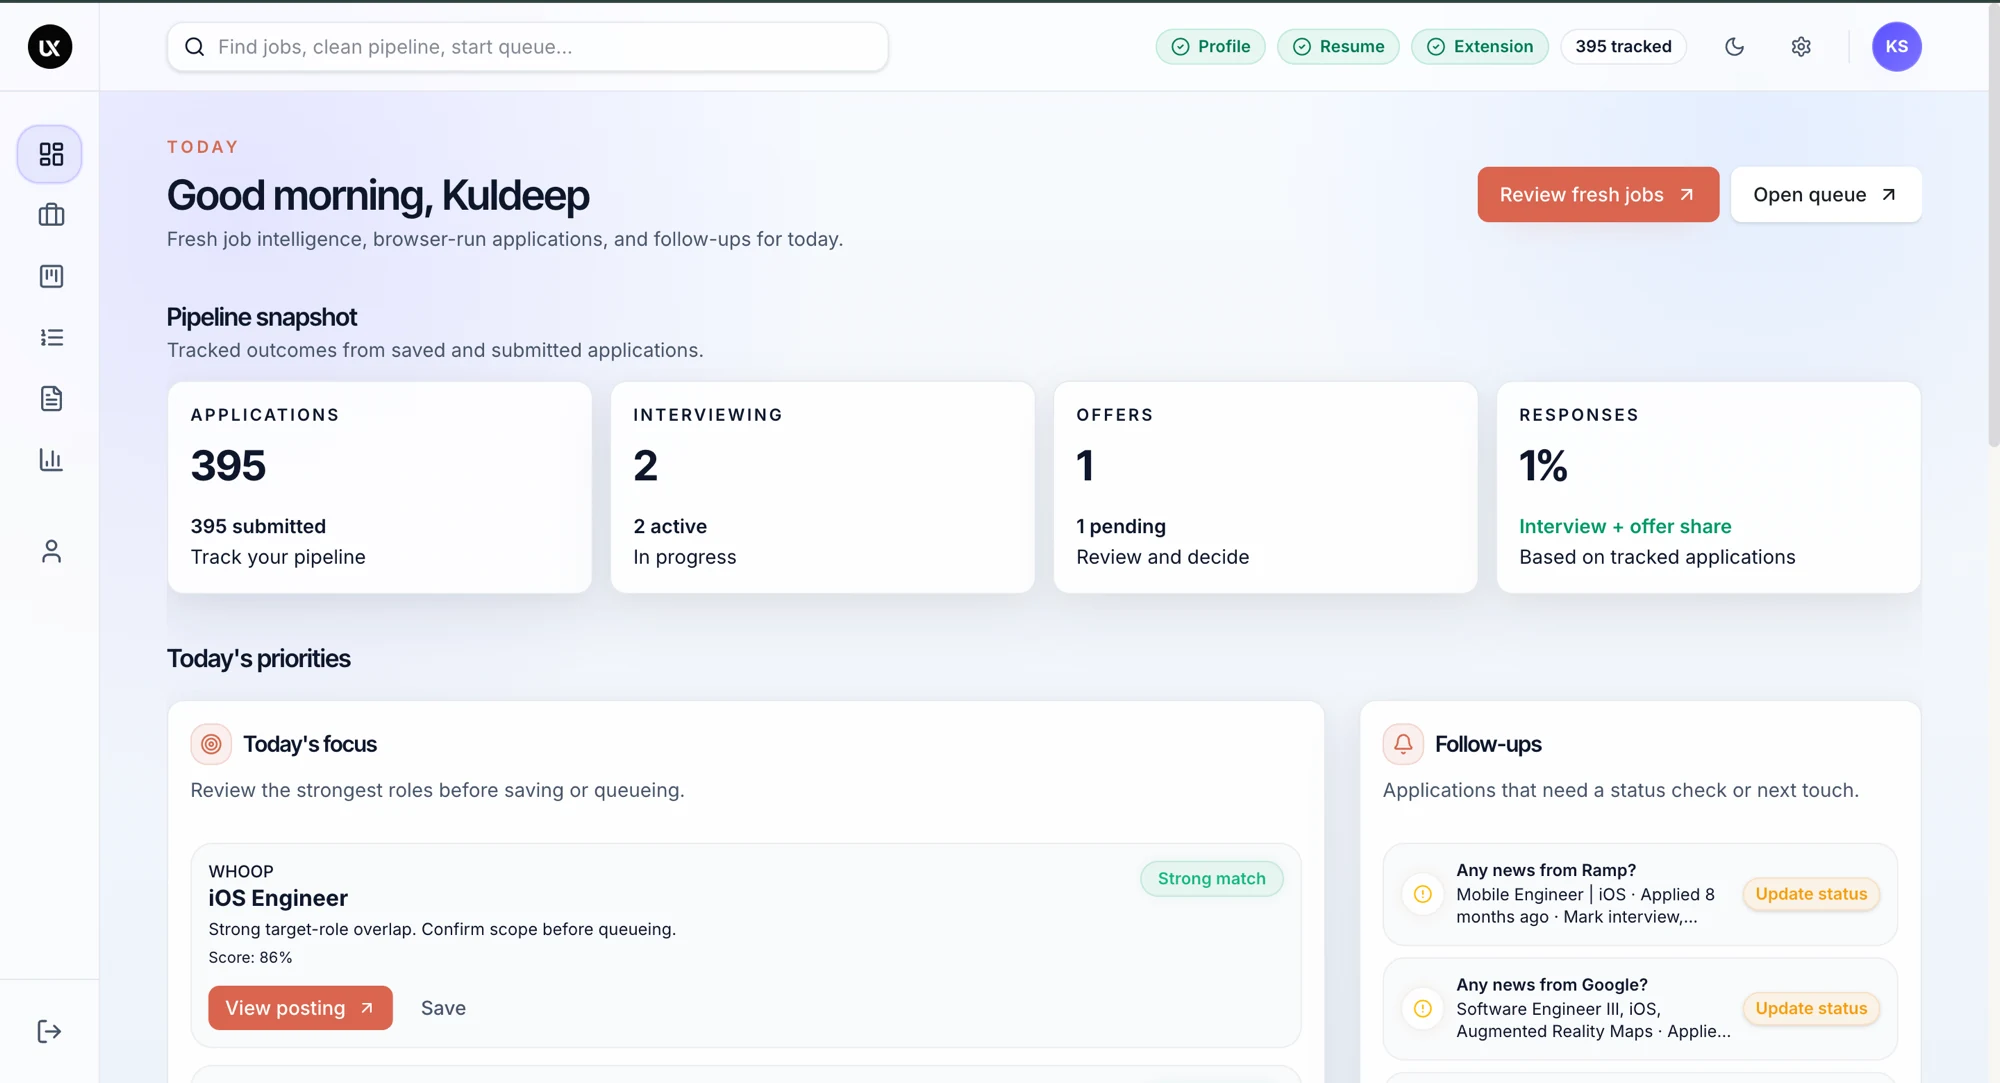This screenshot has width=2000, height=1083.
Task: Click the Profile status chip
Action: [x=1210, y=47]
